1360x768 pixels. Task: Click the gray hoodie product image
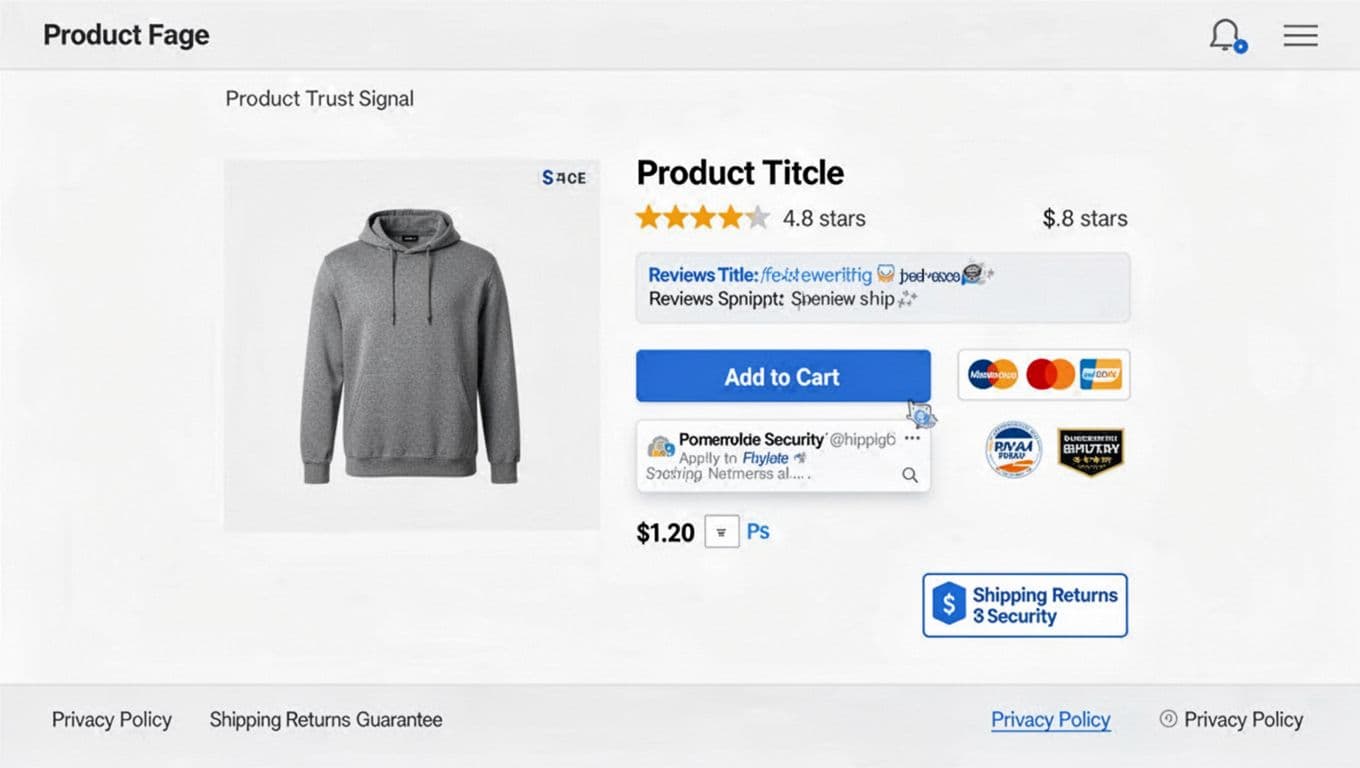pyautogui.click(x=412, y=340)
